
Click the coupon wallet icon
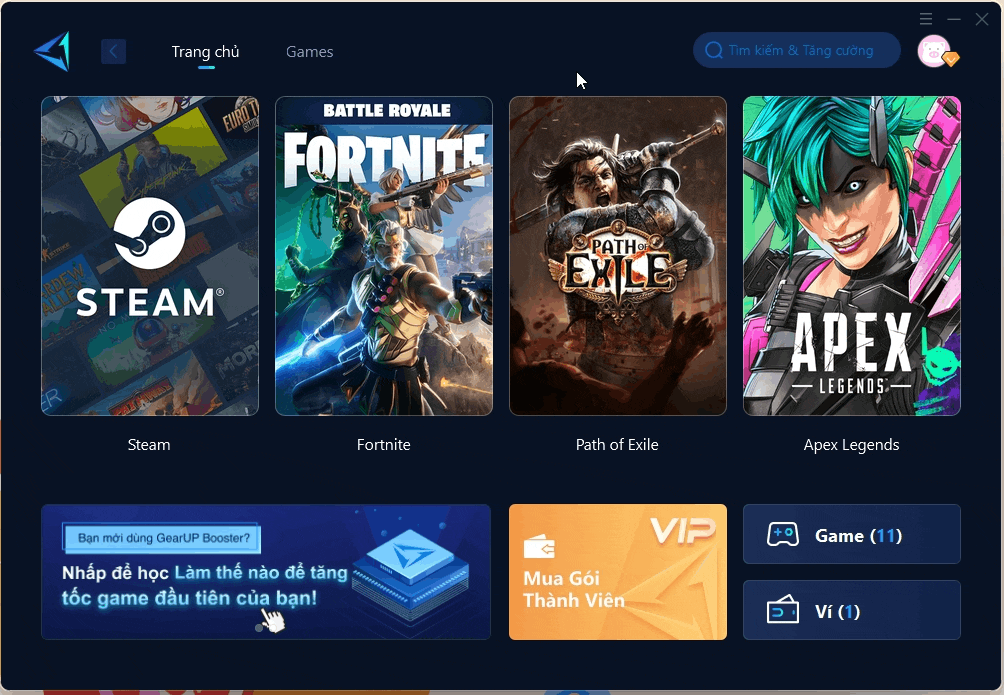click(782, 610)
